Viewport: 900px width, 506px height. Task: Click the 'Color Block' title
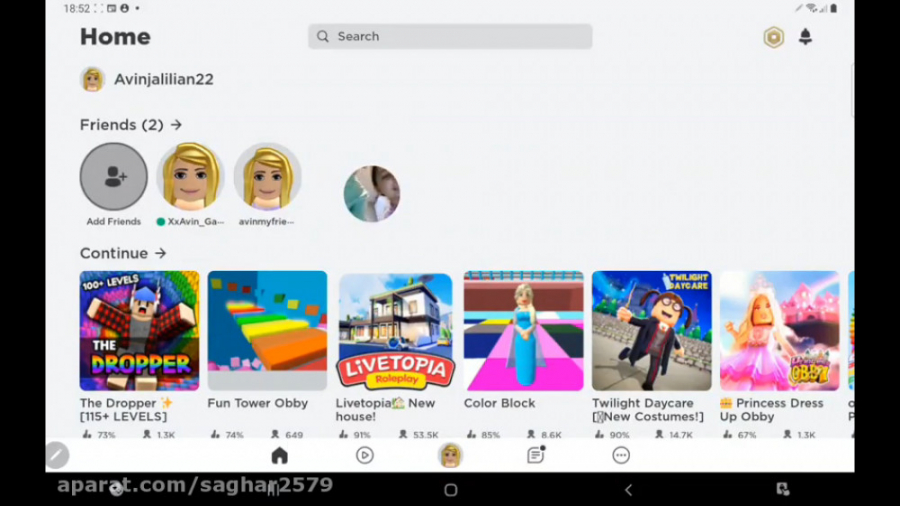point(499,403)
